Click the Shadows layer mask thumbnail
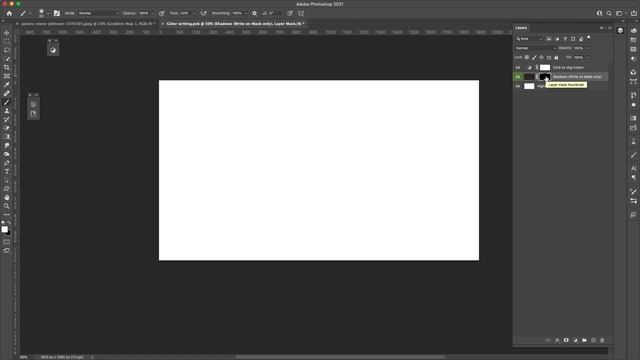The height and width of the screenshot is (360, 640). coord(544,77)
